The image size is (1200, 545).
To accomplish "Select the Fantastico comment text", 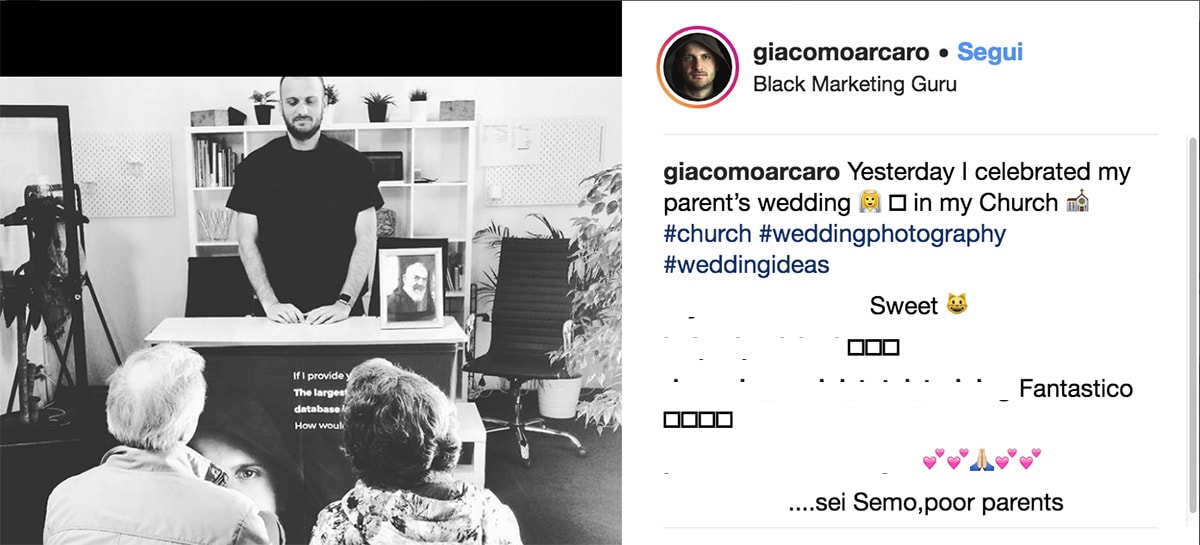I will point(1076,388).
